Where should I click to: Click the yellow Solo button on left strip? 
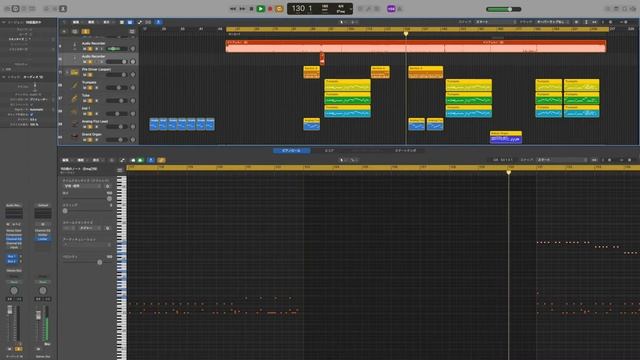click(18, 349)
